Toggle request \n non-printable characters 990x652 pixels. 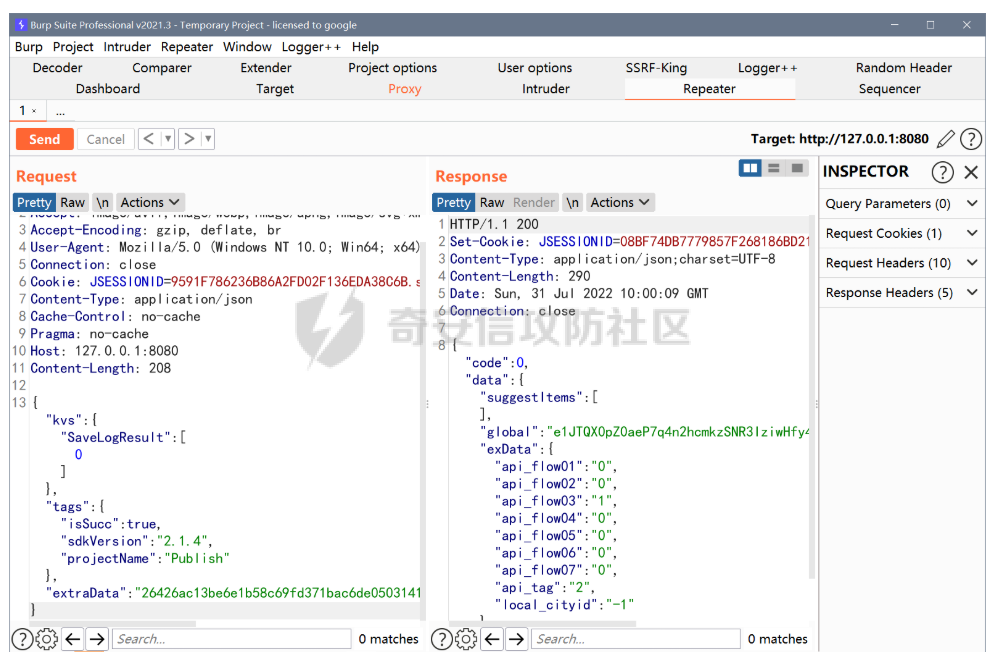coord(102,203)
